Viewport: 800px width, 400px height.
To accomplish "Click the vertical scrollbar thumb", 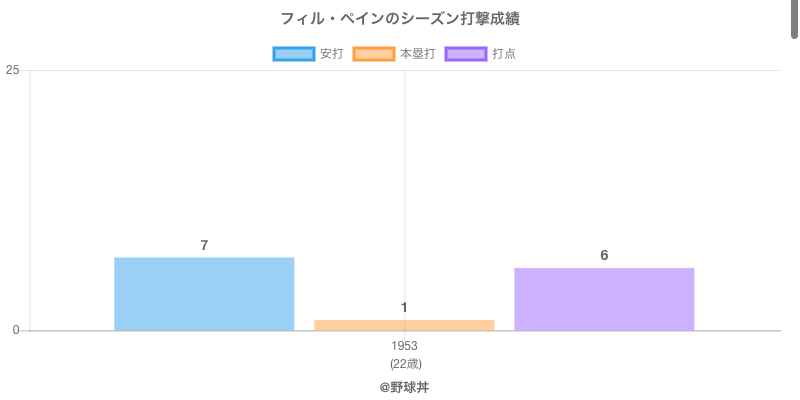I will coord(795,20).
